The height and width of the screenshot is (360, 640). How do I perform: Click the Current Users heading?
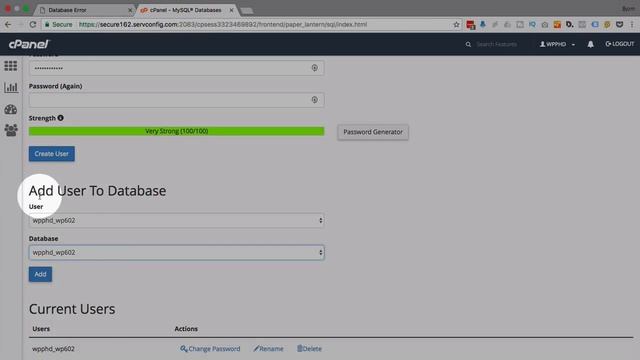tap(72, 309)
